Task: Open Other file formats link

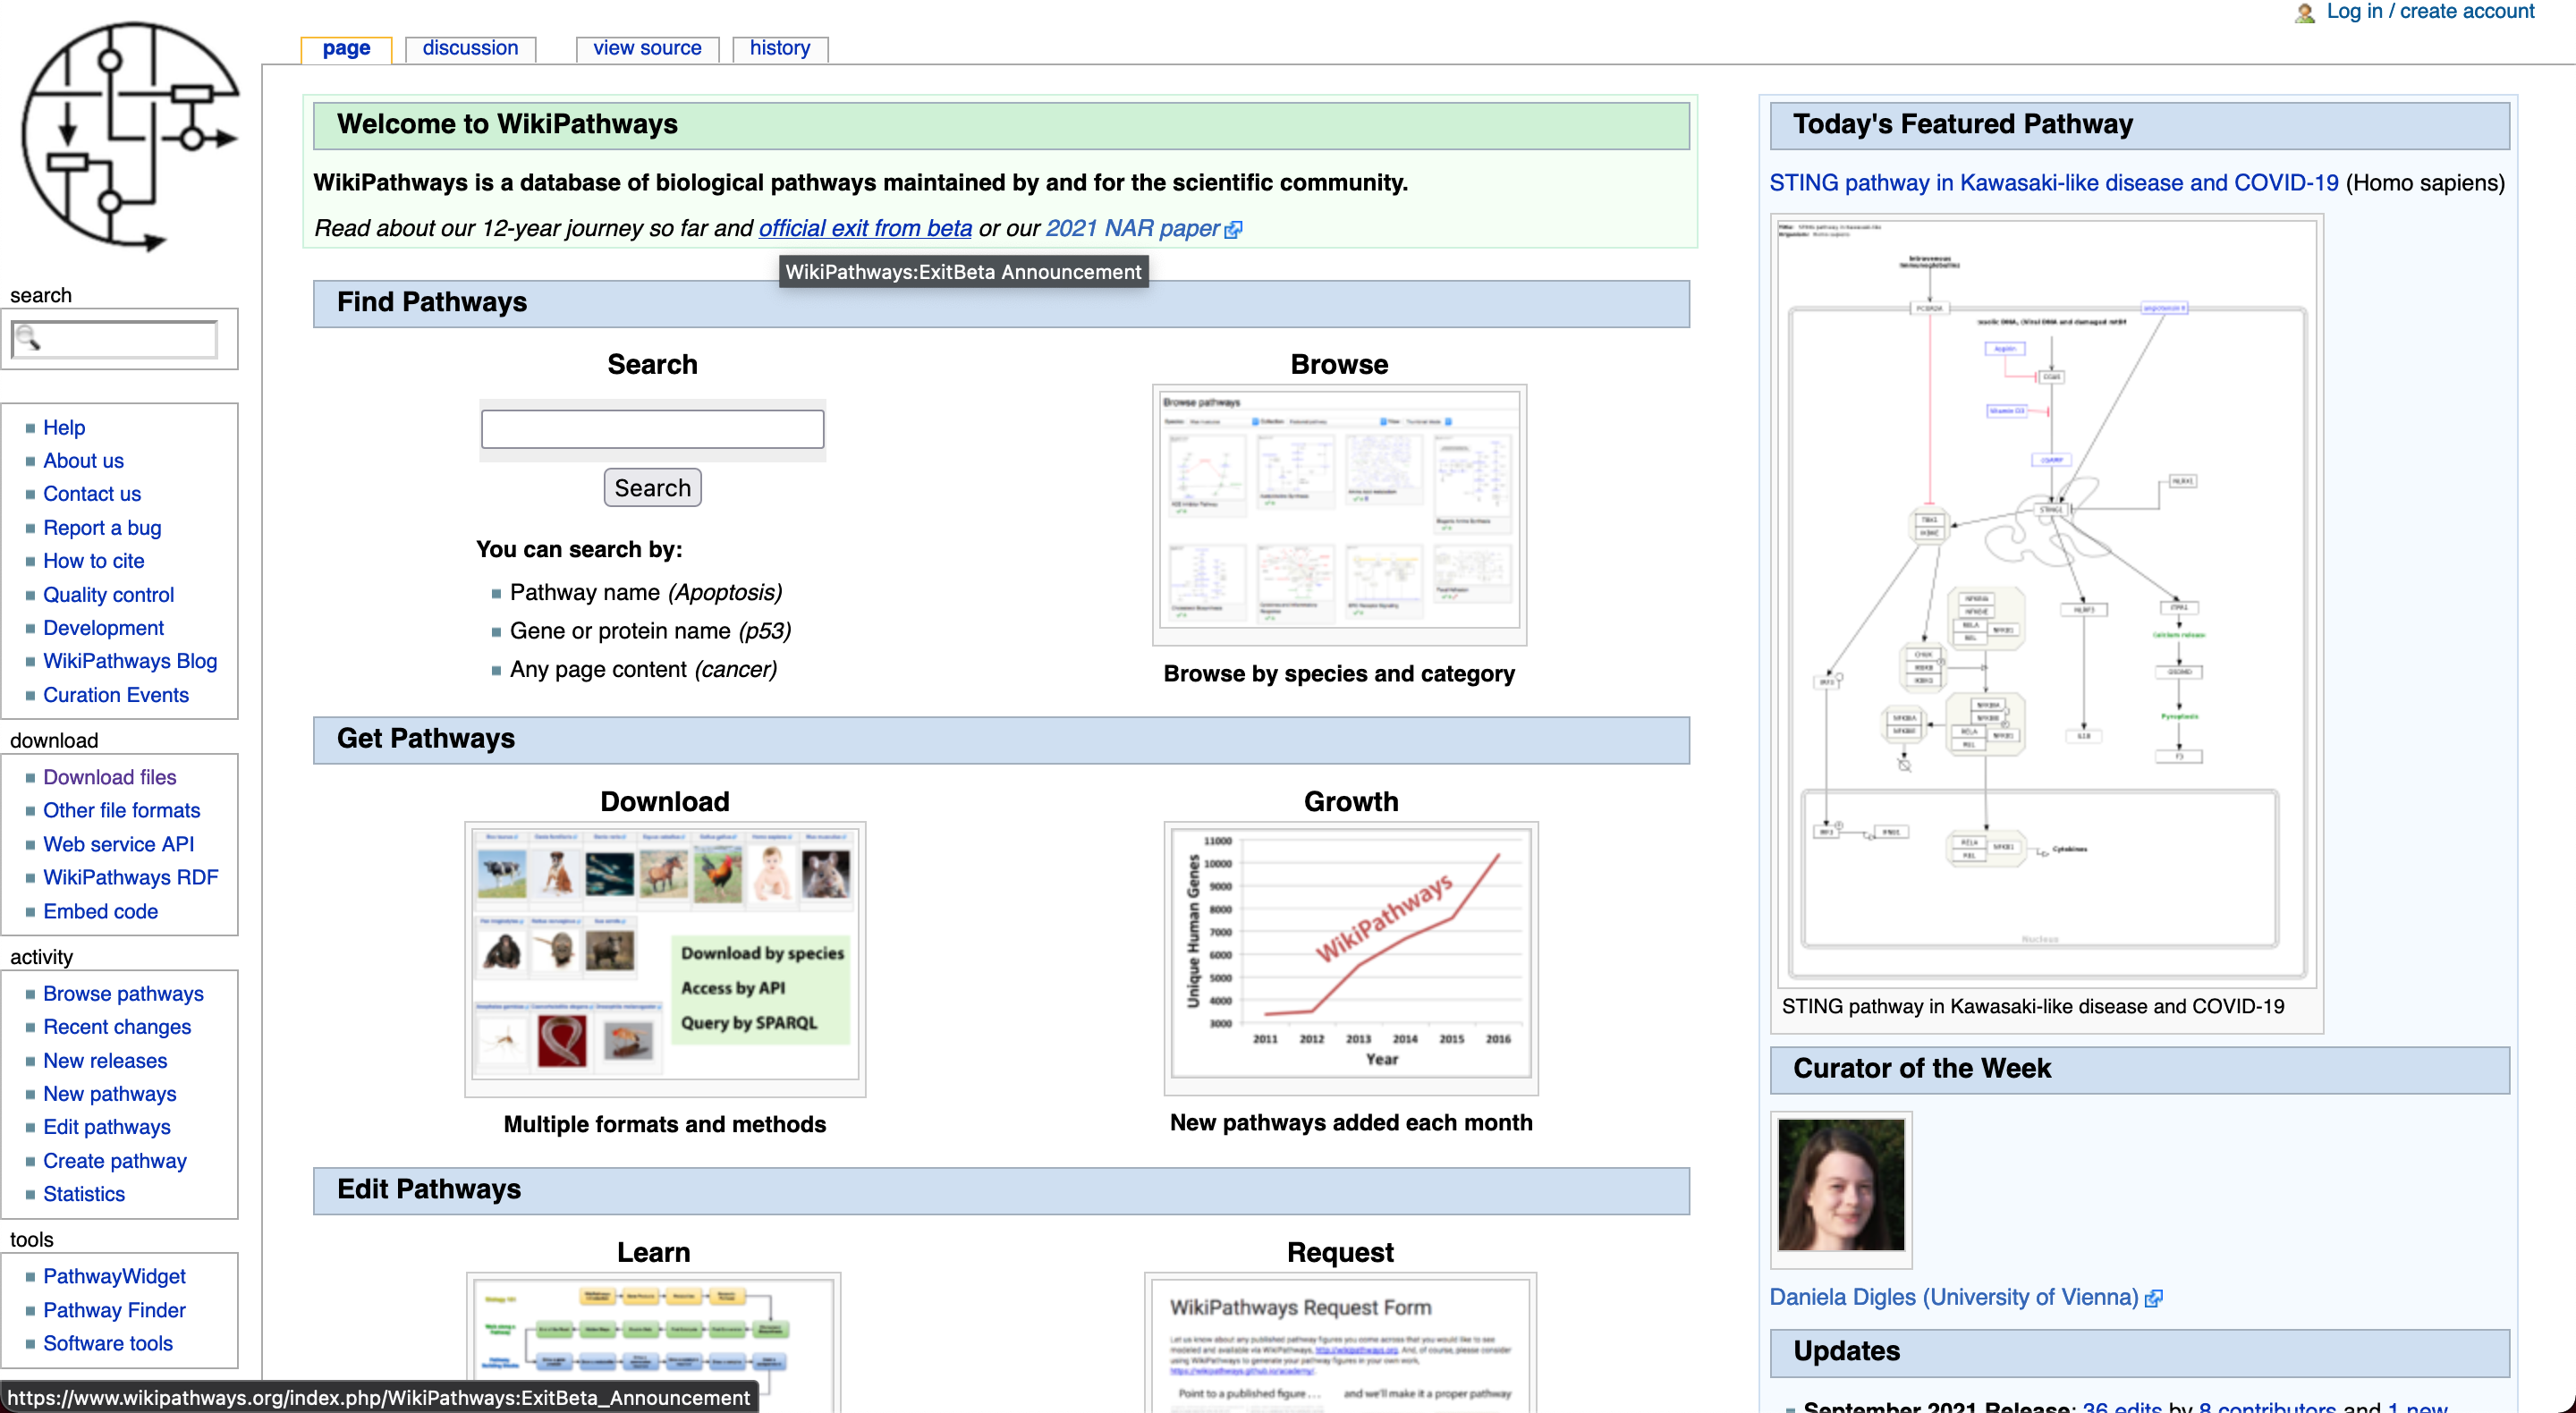Action: coord(122,810)
